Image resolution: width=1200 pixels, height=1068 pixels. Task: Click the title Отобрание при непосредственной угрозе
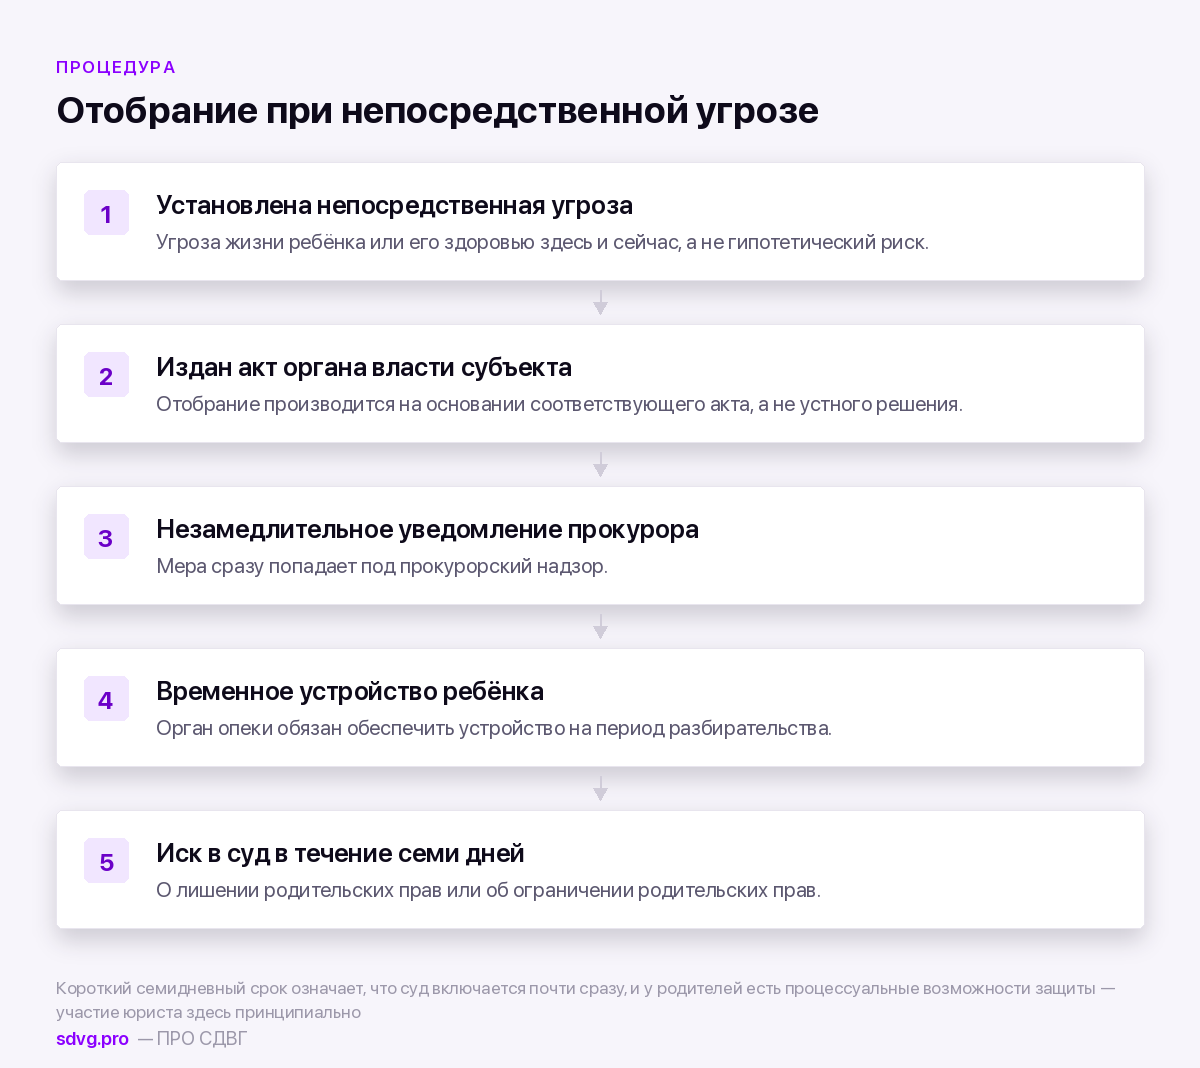click(437, 110)
